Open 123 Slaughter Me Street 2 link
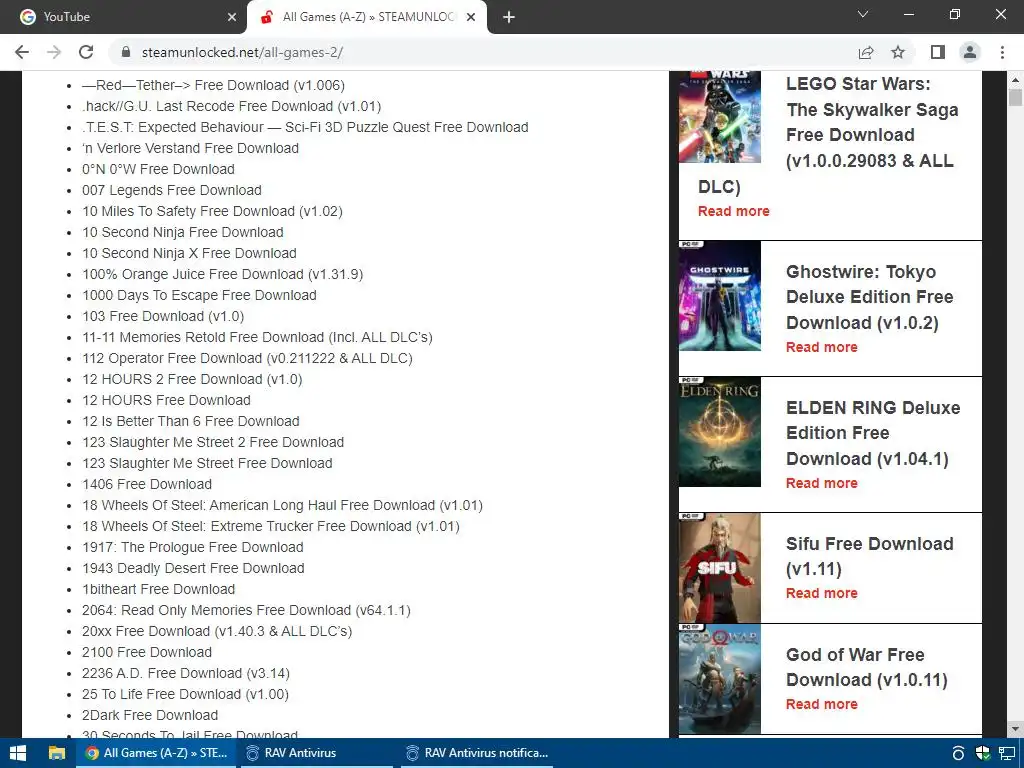Viewport: 1024px width, 768px height. (x=213, y=441)
